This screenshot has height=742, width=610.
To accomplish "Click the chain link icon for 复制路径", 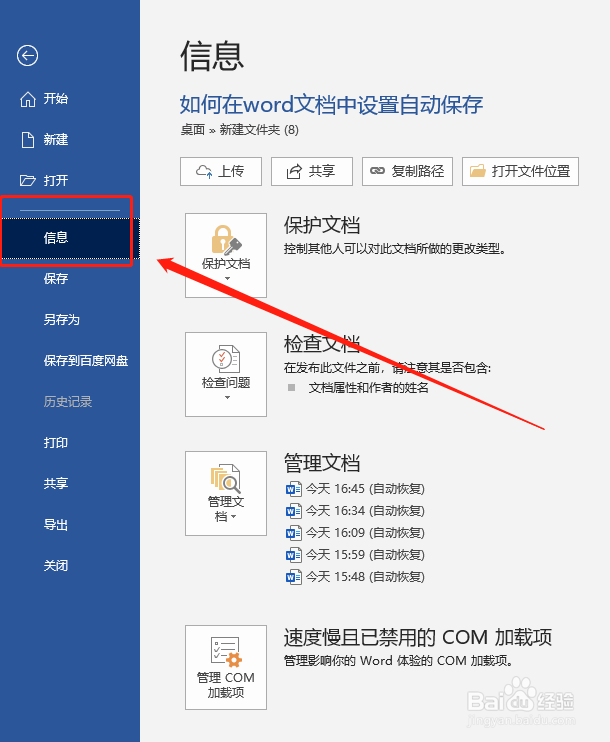I will pyautogui.click(x=377, y=171).
